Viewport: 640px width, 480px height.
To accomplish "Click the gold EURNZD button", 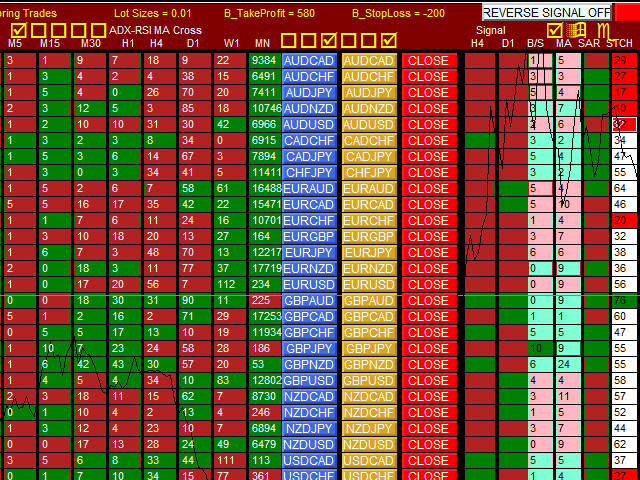I will coord(369,269).
